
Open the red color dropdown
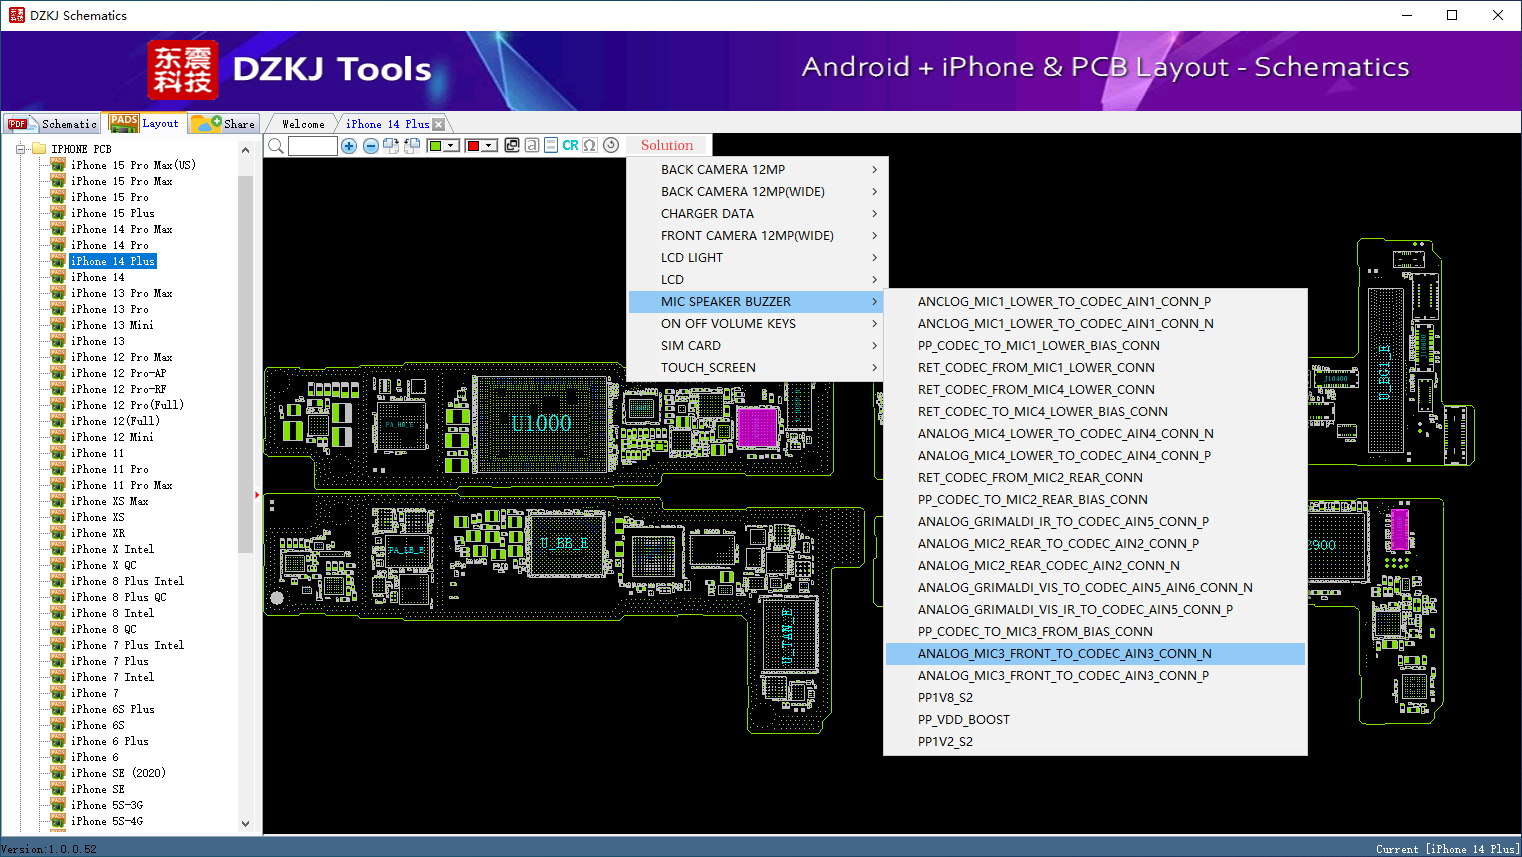pos(489,146)
